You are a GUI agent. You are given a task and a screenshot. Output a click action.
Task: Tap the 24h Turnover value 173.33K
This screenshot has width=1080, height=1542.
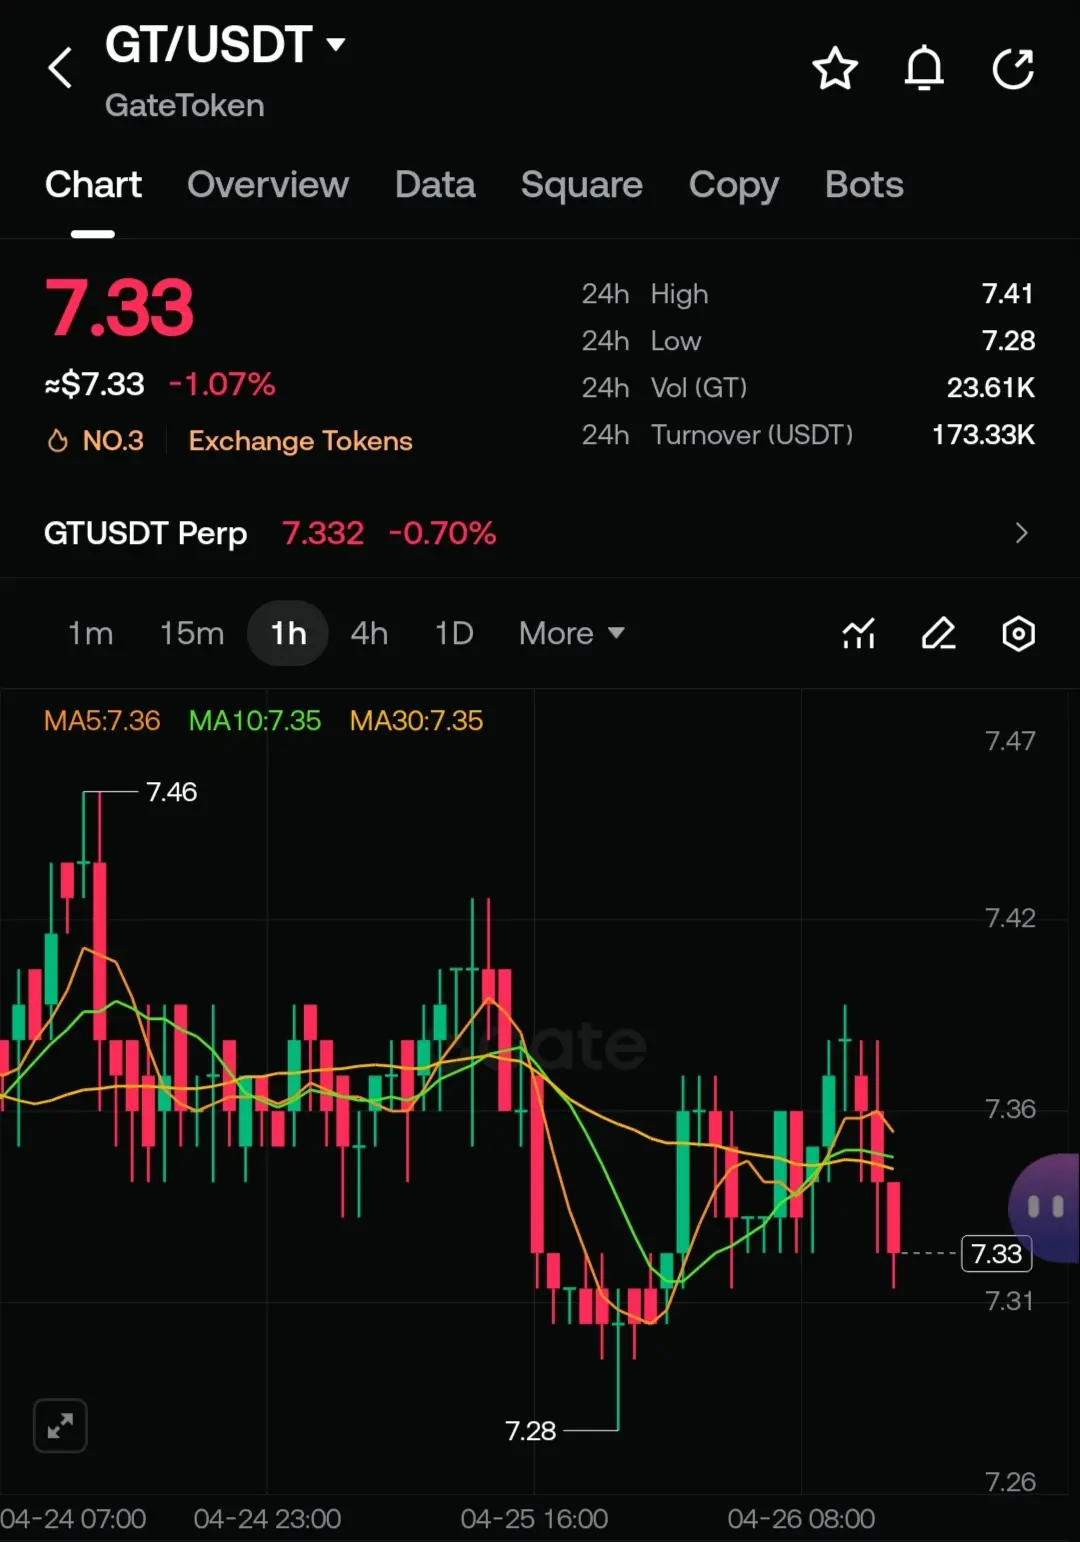[x=984, y=435]
